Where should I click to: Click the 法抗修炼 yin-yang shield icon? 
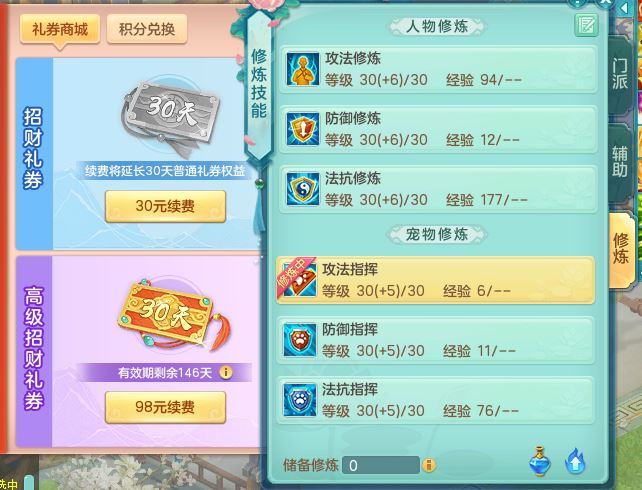point(303,189)
